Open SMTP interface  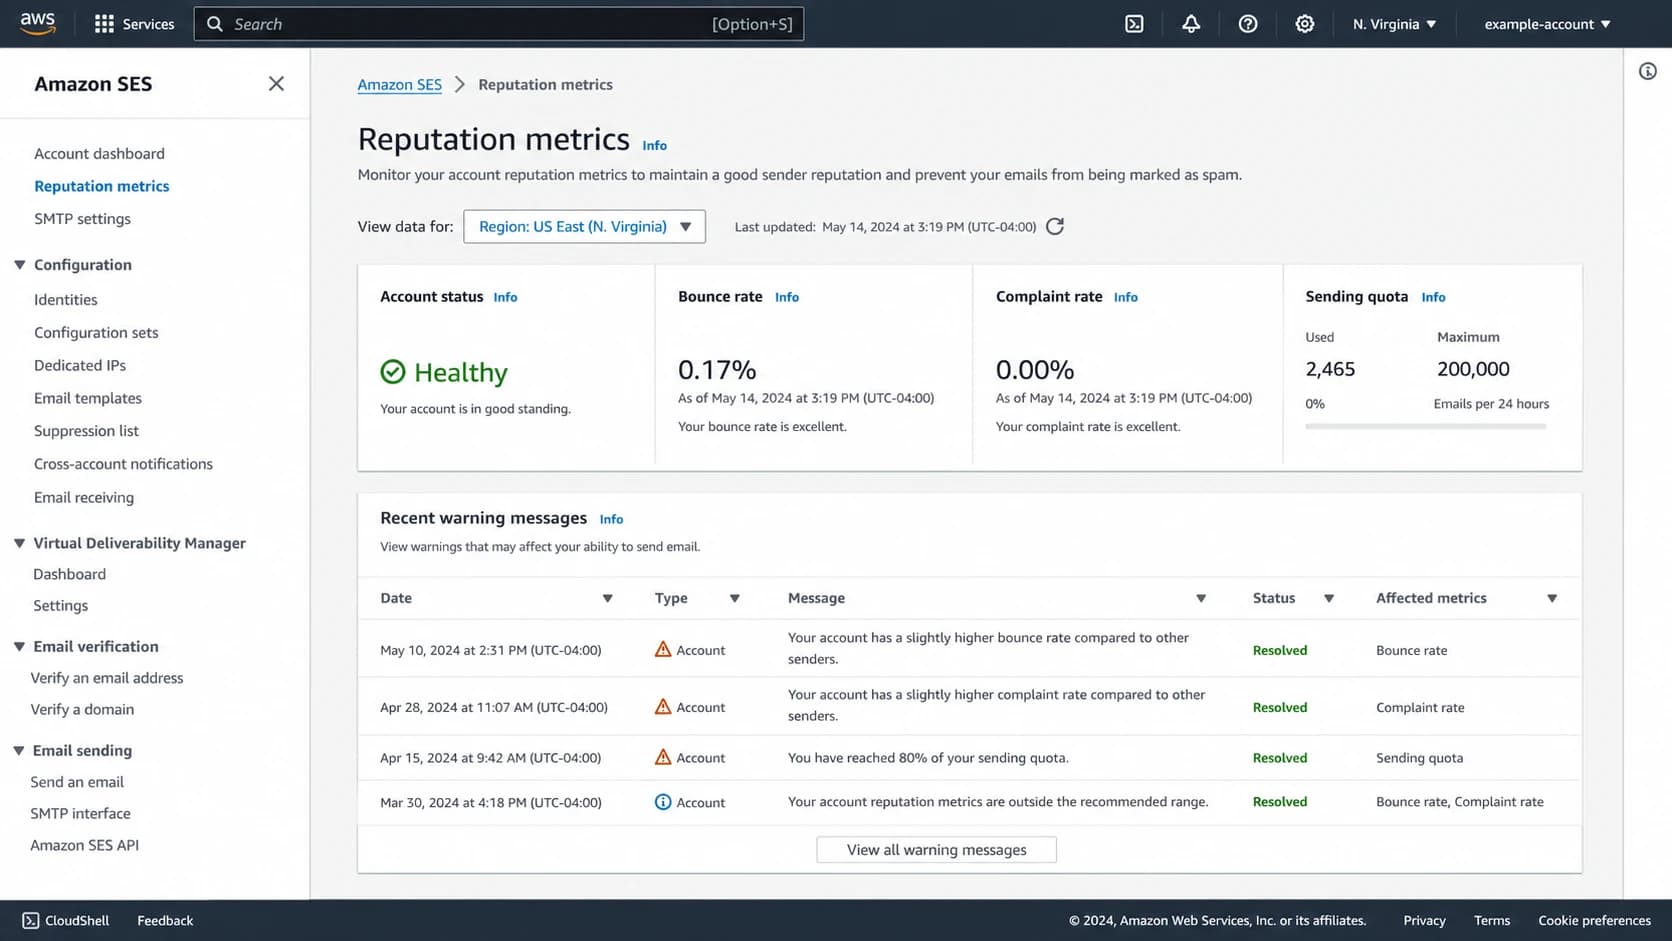click(80, 814)
